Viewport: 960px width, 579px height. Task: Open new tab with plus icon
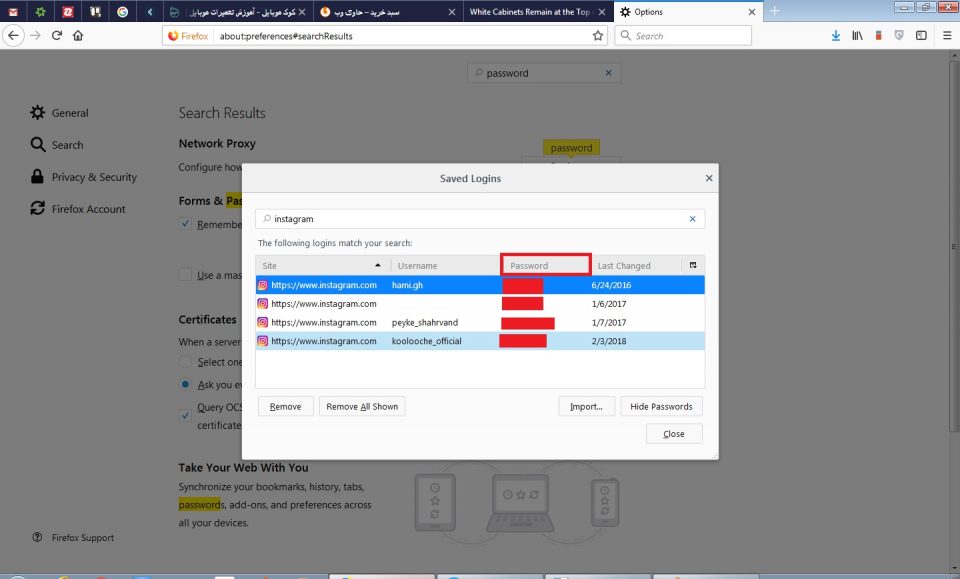coord(774,11)
